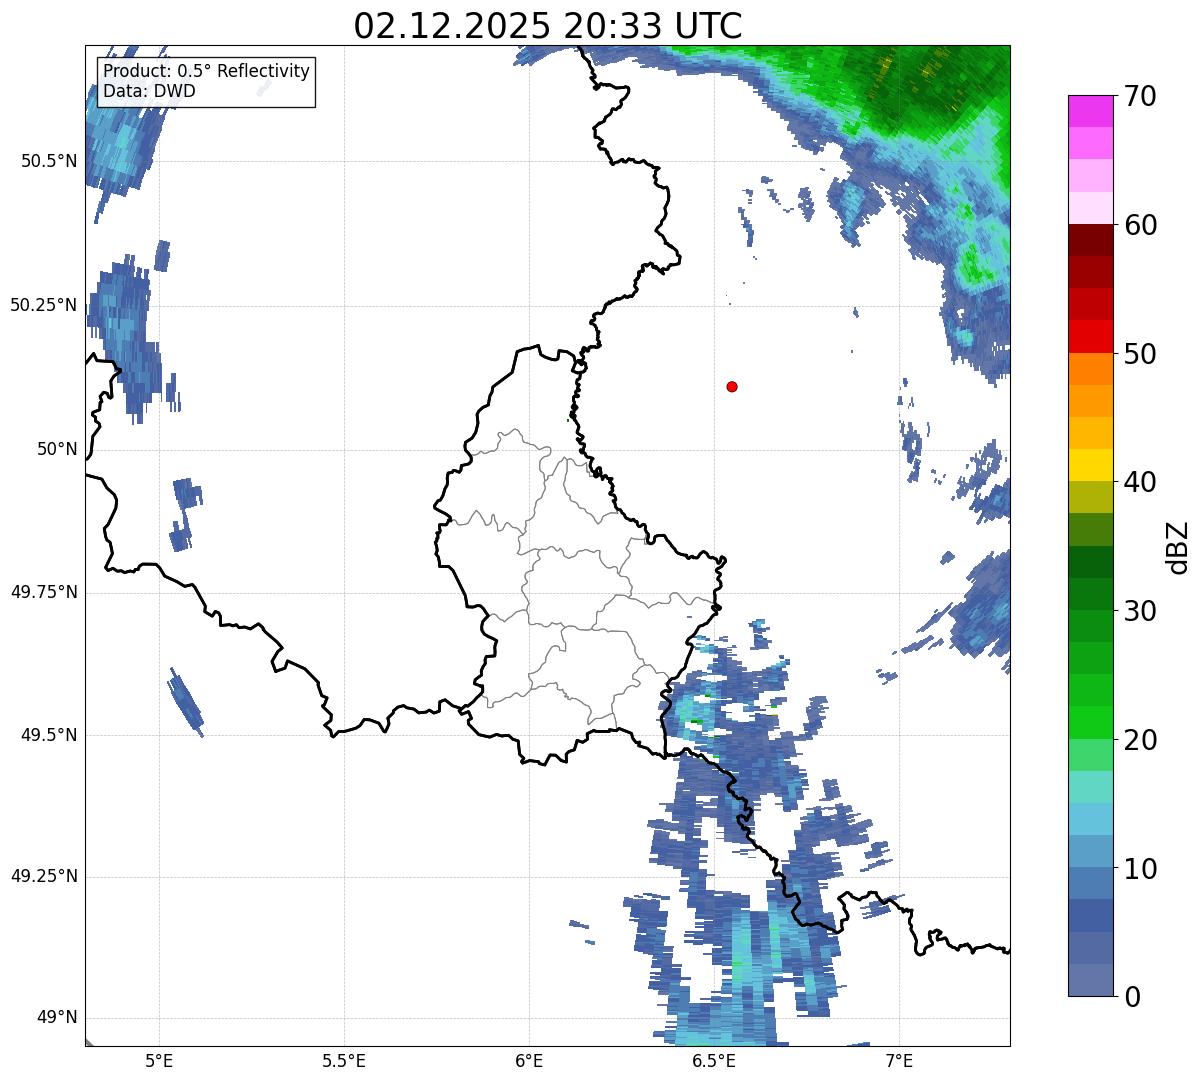Click the longitude label 5.5°E
This screenshot has width=1202, height=1081.
[344, 1061]
